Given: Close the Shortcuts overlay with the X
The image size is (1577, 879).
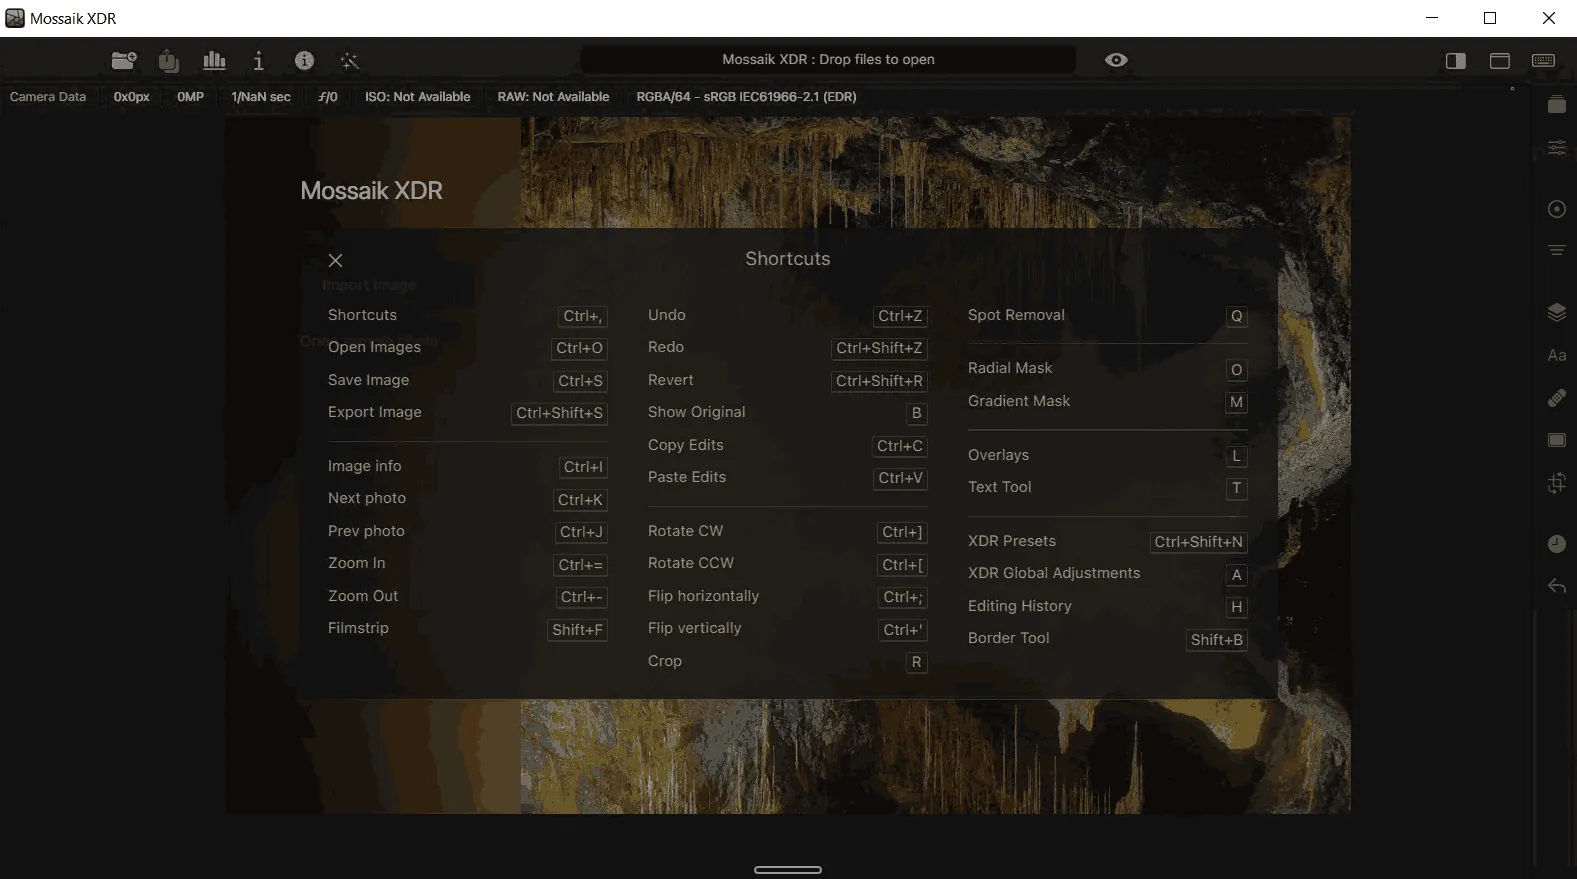Looking at the screenshot, I should pyautogui.click(x=336, y=261).
